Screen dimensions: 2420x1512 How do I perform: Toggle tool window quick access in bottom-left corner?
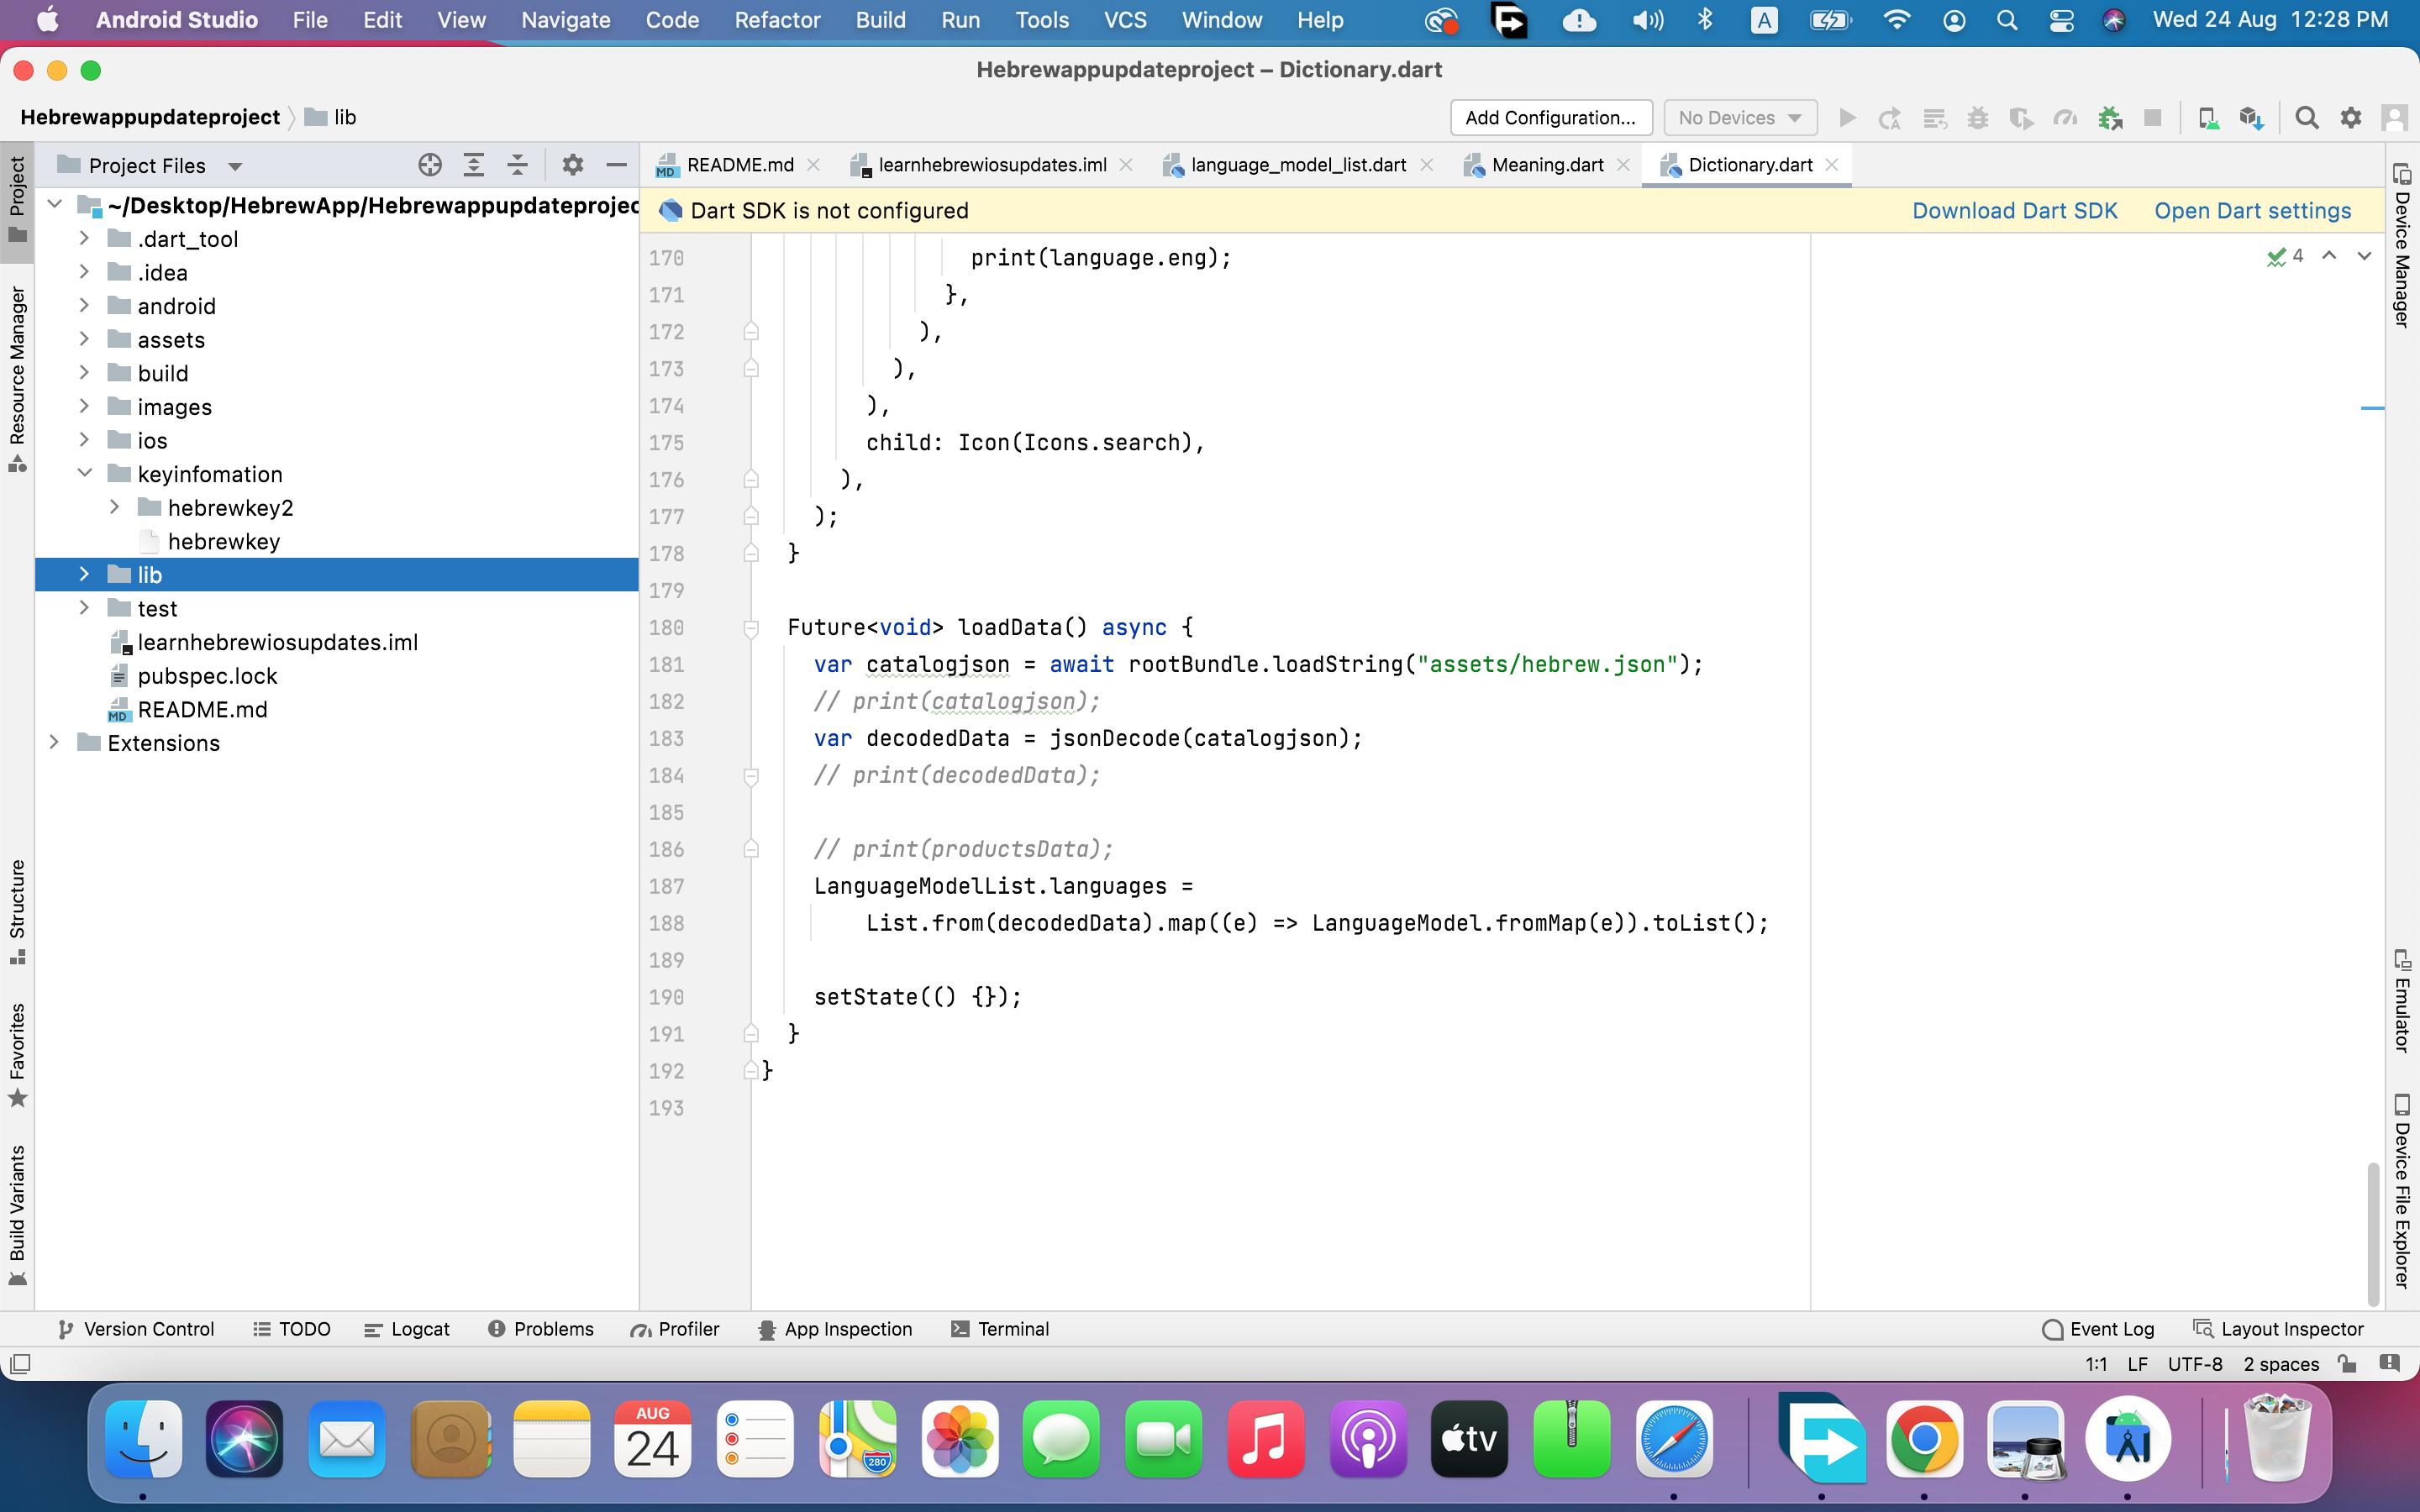(x=20, y=1364)
